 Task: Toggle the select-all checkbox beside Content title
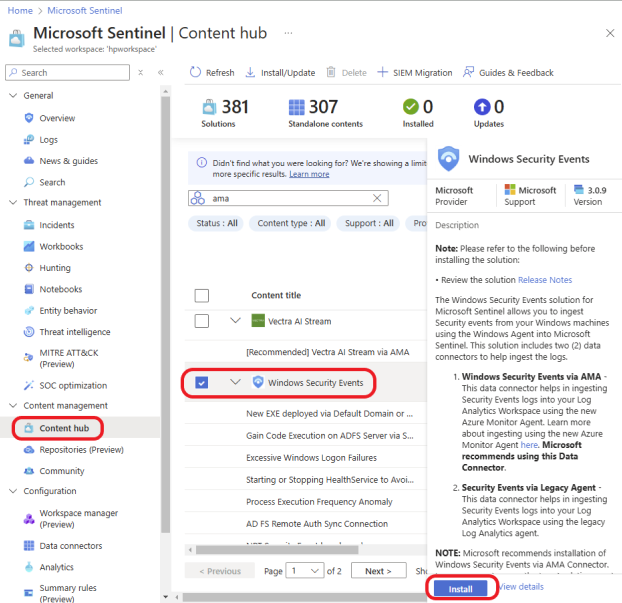202,295
